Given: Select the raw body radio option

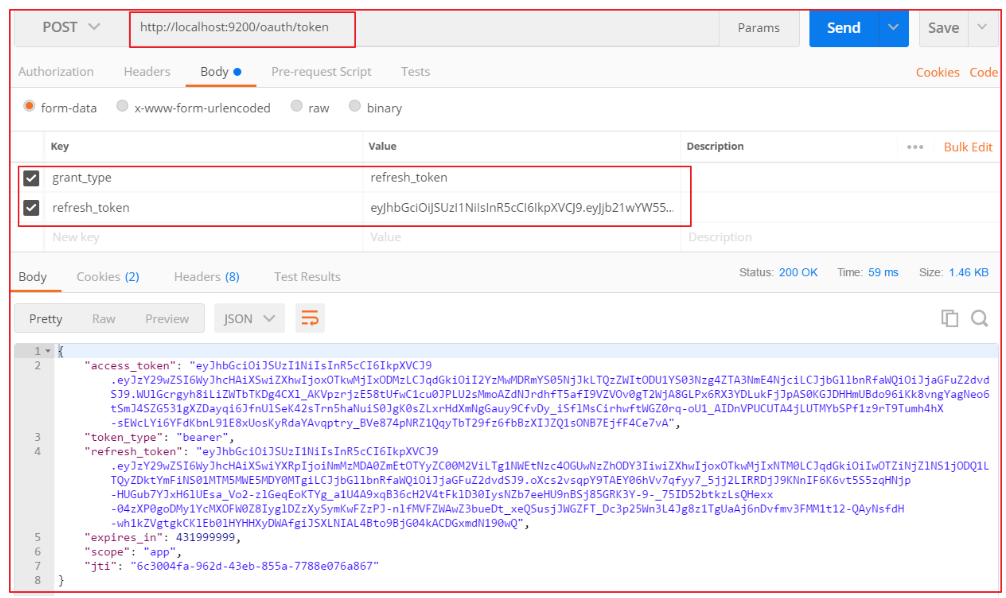Looking at the screenshot, I should tap(296, 106).
